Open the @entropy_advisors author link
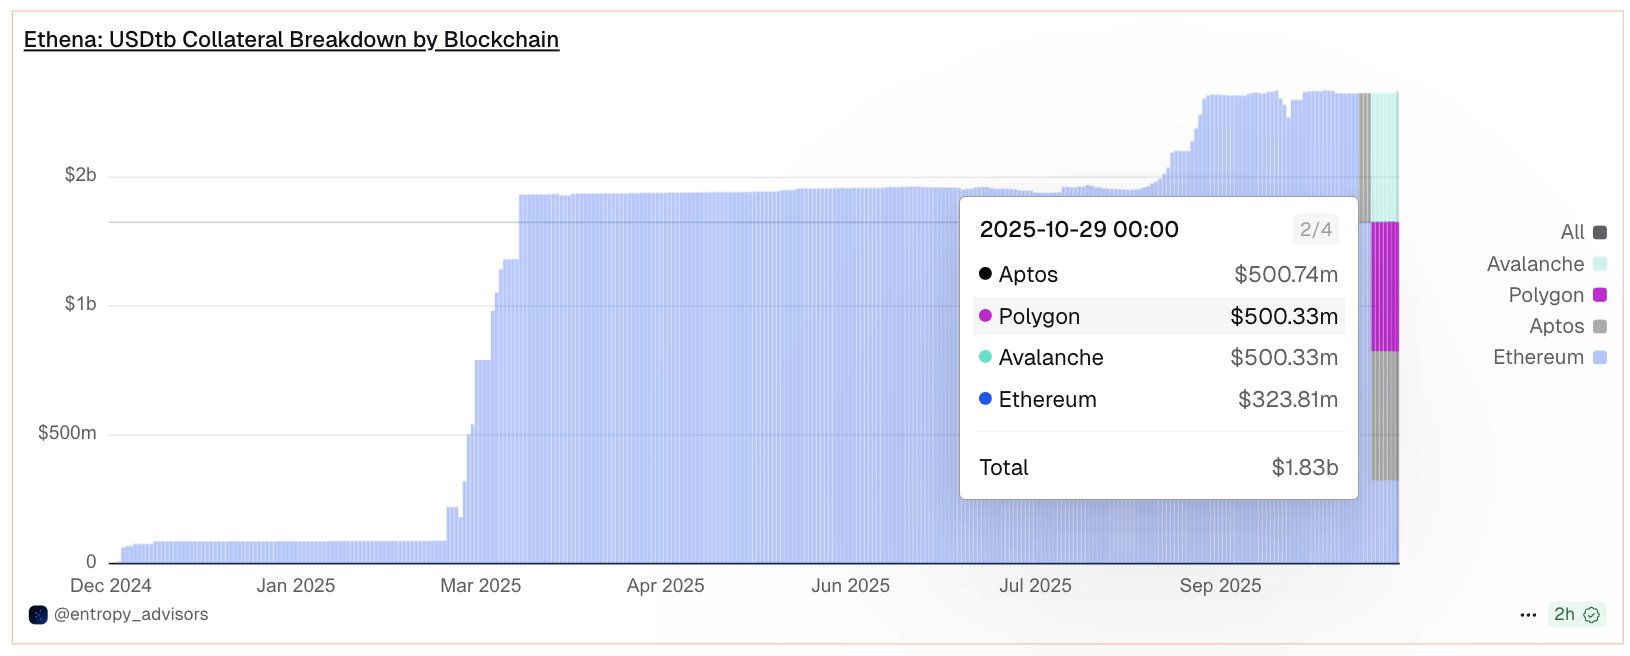 [x=131, y=615]
